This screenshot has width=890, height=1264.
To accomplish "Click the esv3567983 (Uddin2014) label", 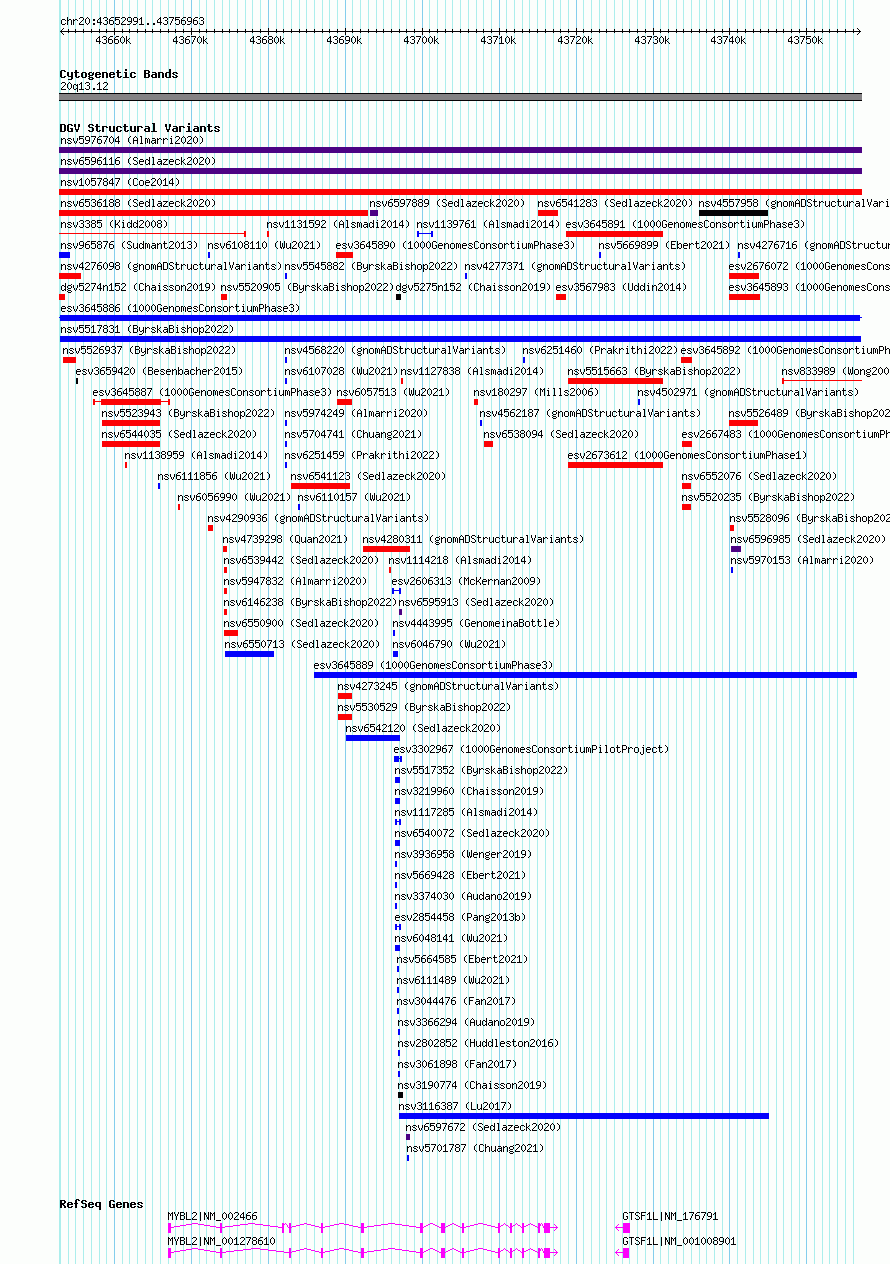I will coord(621,287).
